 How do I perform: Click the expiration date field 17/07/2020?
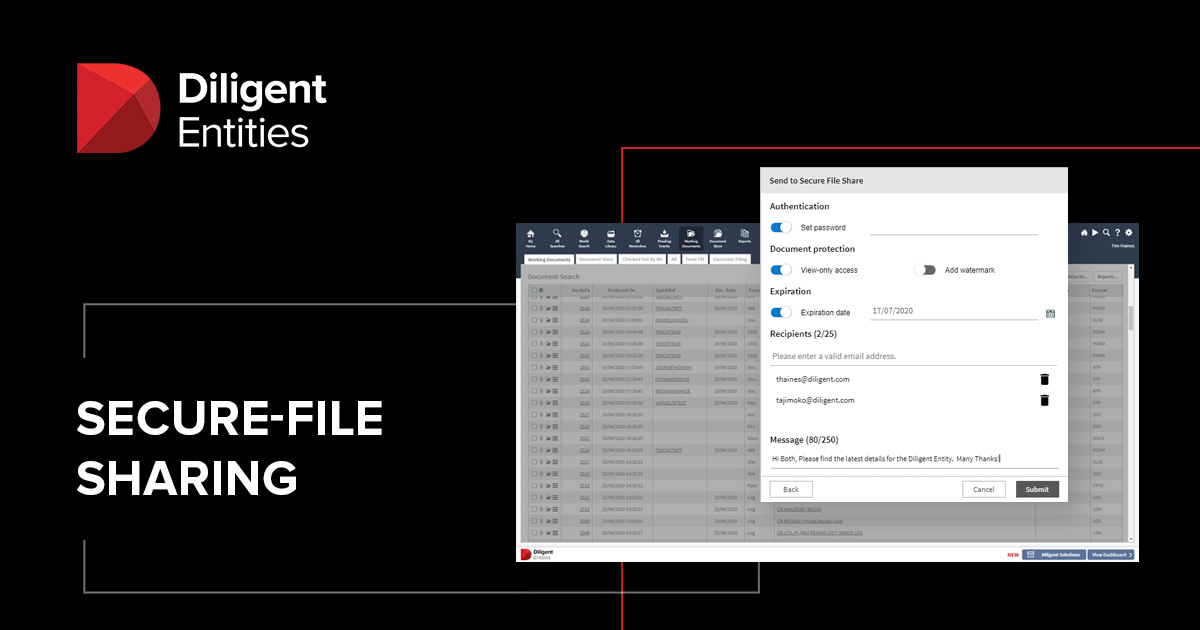click(954, 312)
